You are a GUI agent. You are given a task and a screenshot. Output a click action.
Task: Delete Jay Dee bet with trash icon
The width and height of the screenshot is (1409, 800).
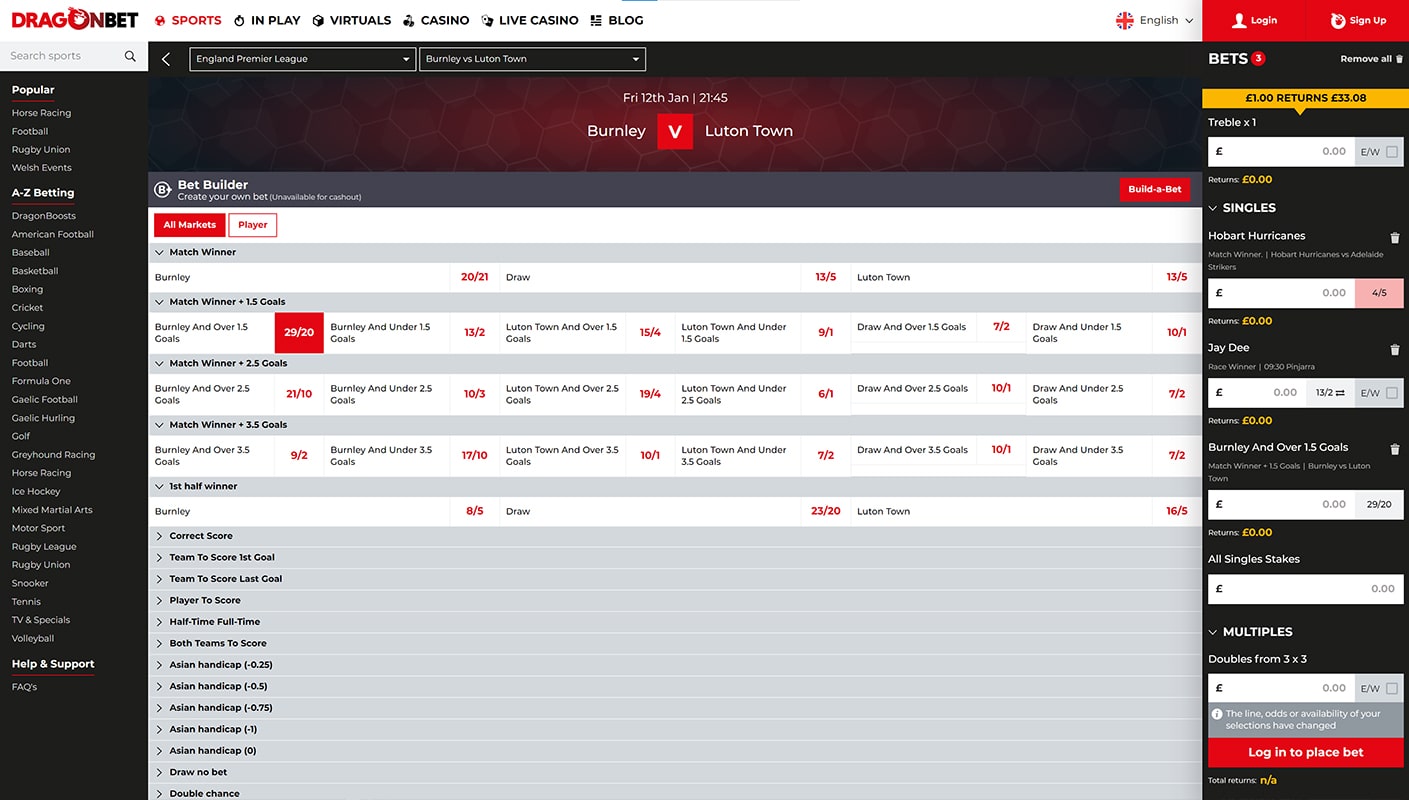(1395, 350)
